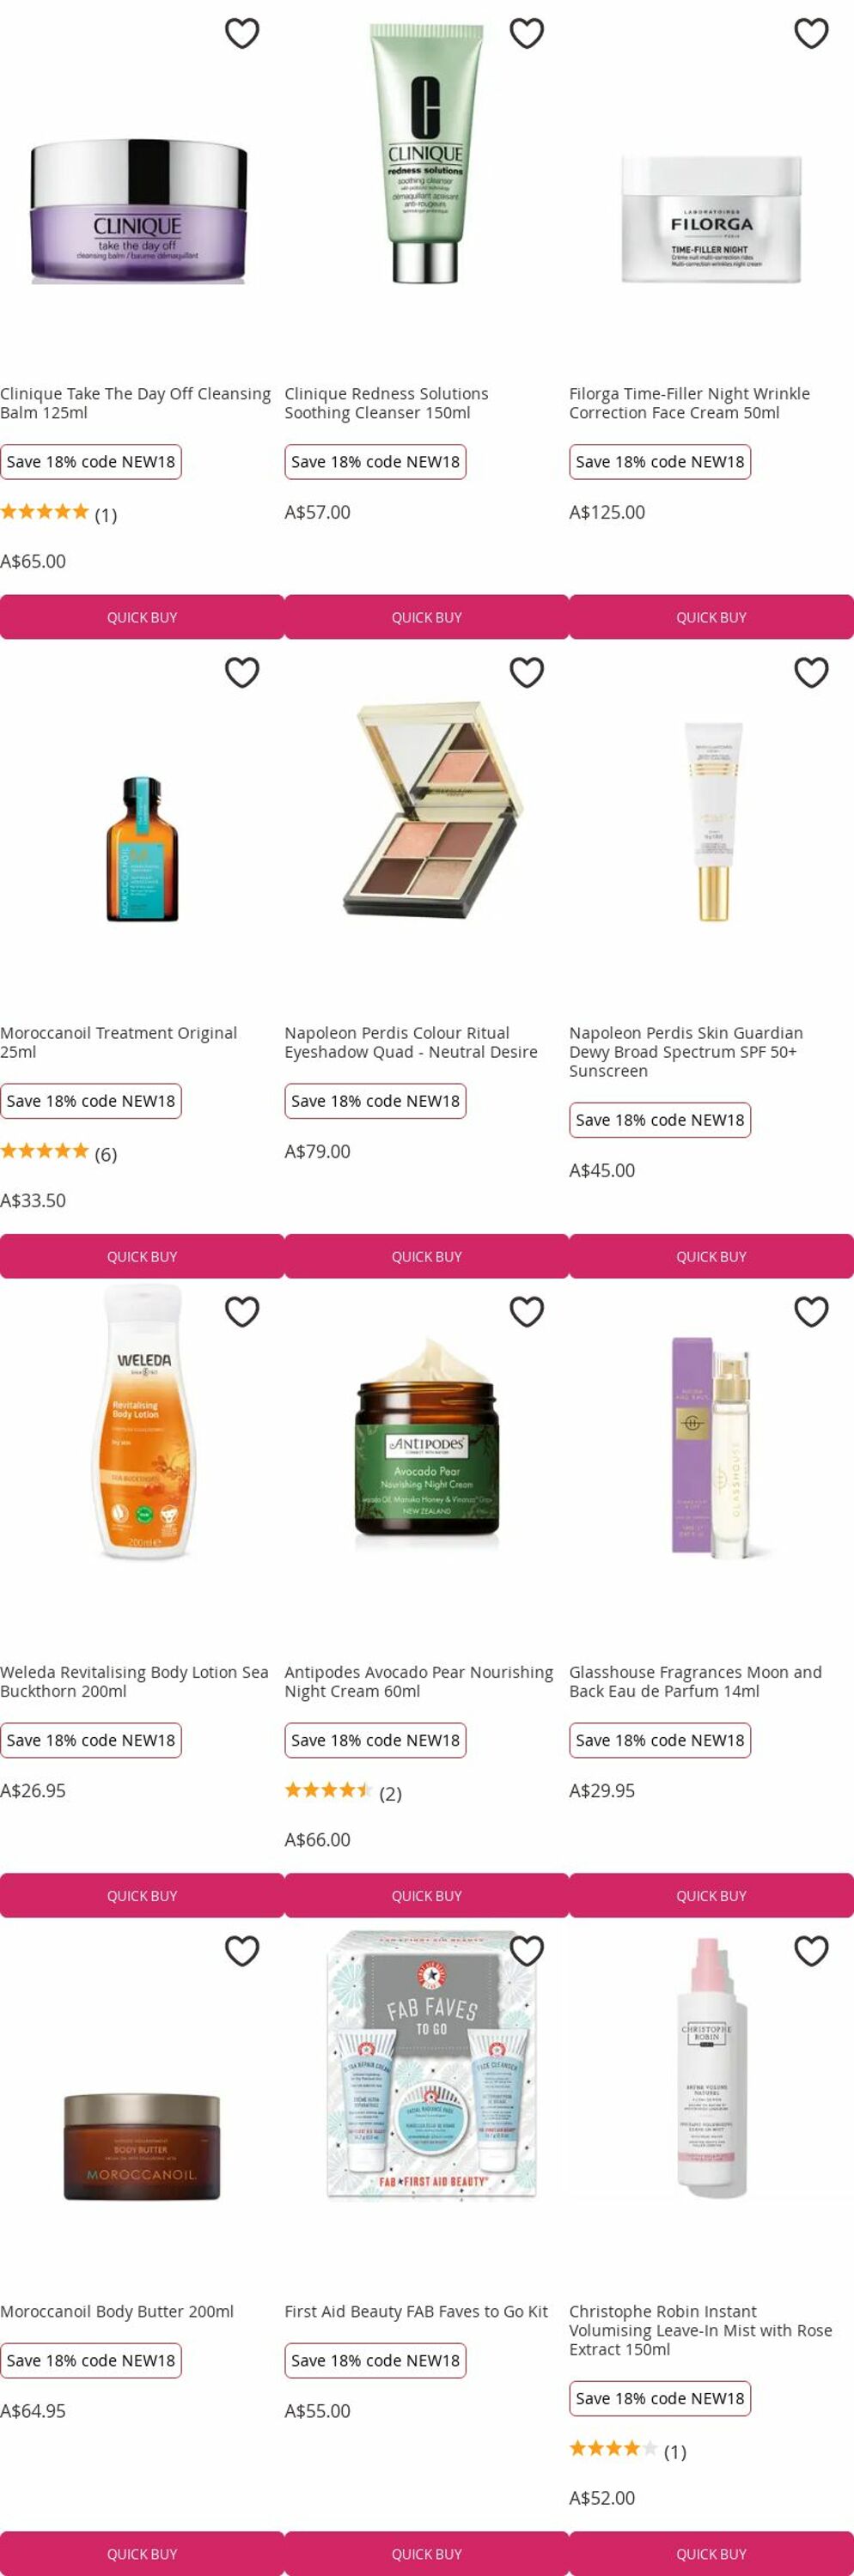Screen dimensions: 854x2576
Task: Wishlist the Napoleon Perdis Eyeshadow Quad
Action: pyautogui.click(x=527, y=672)
